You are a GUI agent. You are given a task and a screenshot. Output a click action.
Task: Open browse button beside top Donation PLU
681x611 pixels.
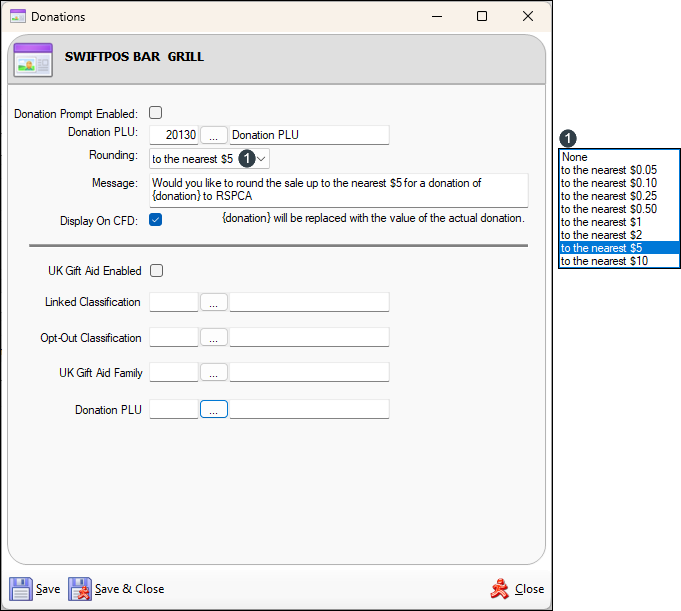point(214,135)
